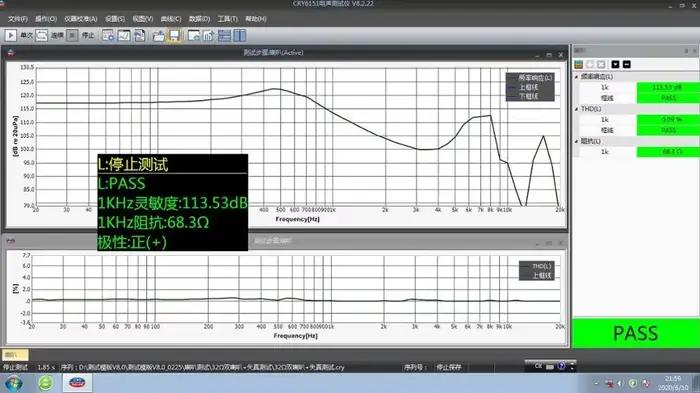Open test settings window icon

[x=108, y=35]
